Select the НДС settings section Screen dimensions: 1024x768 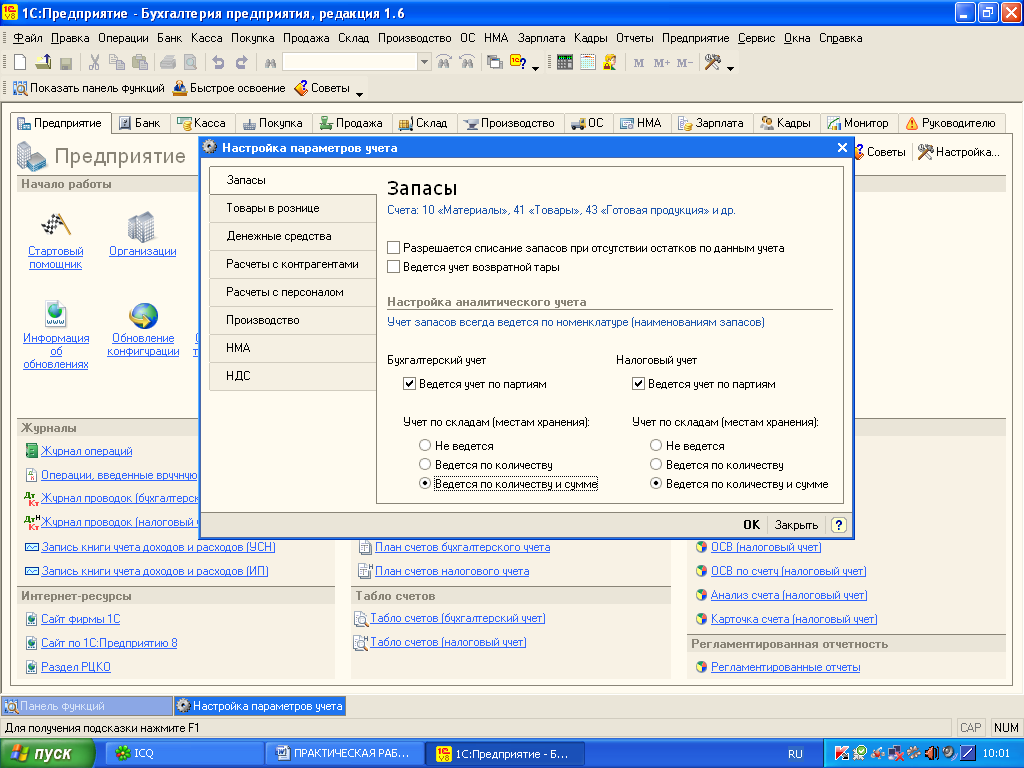(293, 376)
